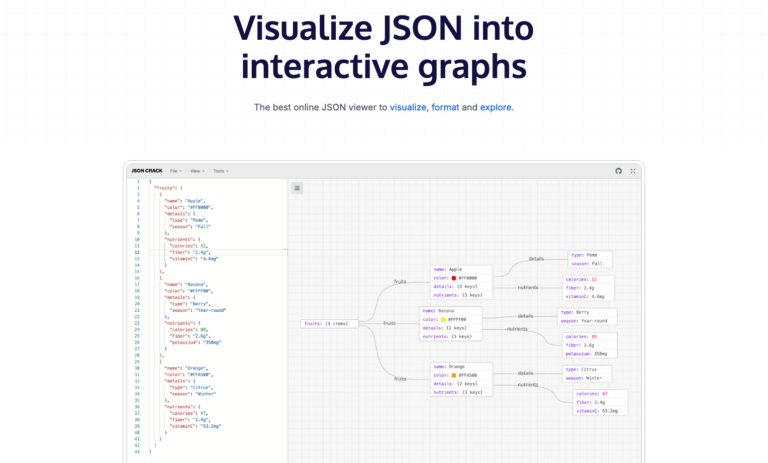This screenshot has height=463, width=768.
Task: Click the orange #FFA500 swatch in the Orange node
Action: pyautogui.click(x=454, y=375)
